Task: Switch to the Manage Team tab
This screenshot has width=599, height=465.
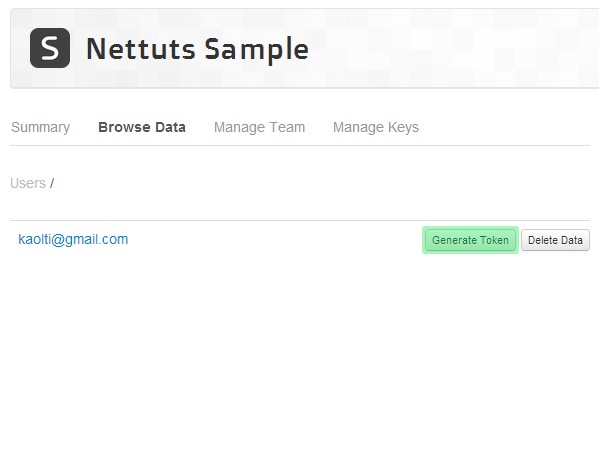Action: point(259,127)
